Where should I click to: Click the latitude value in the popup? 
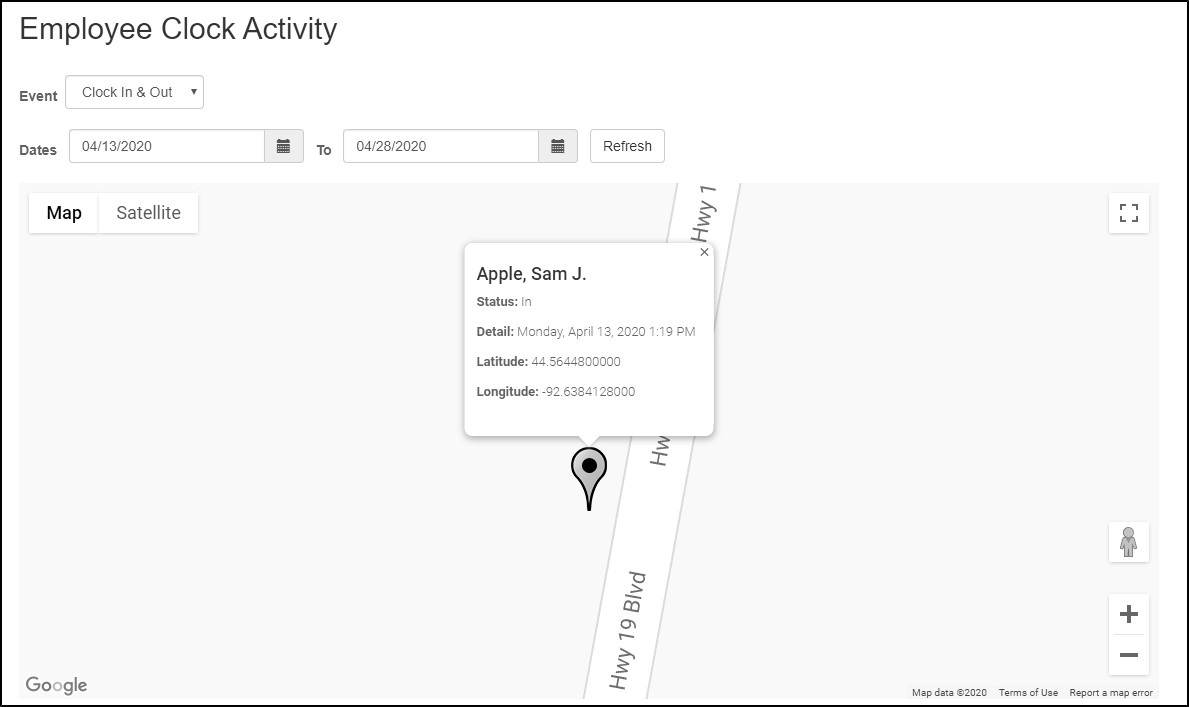(576, 362)
